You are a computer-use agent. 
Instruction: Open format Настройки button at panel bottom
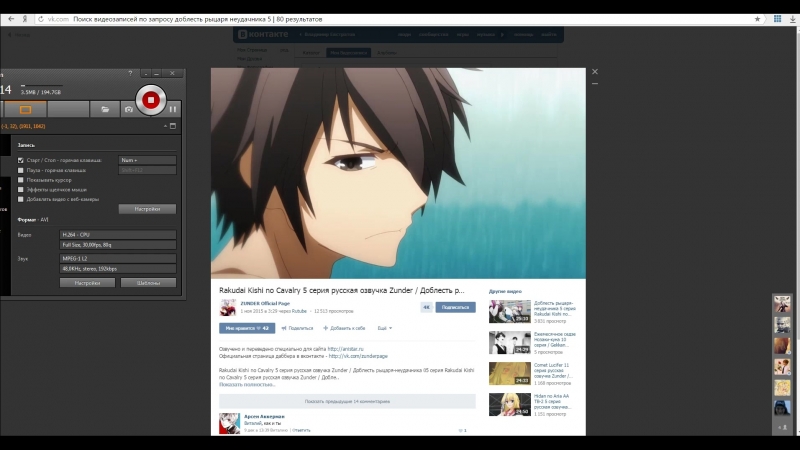tap(87, 283)
